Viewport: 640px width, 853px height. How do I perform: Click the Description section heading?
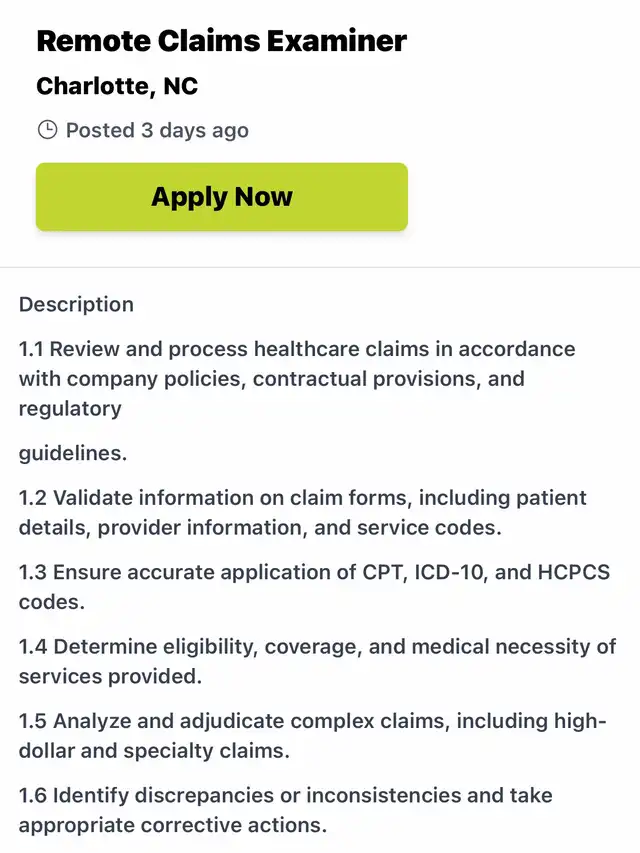pos(76,304)
